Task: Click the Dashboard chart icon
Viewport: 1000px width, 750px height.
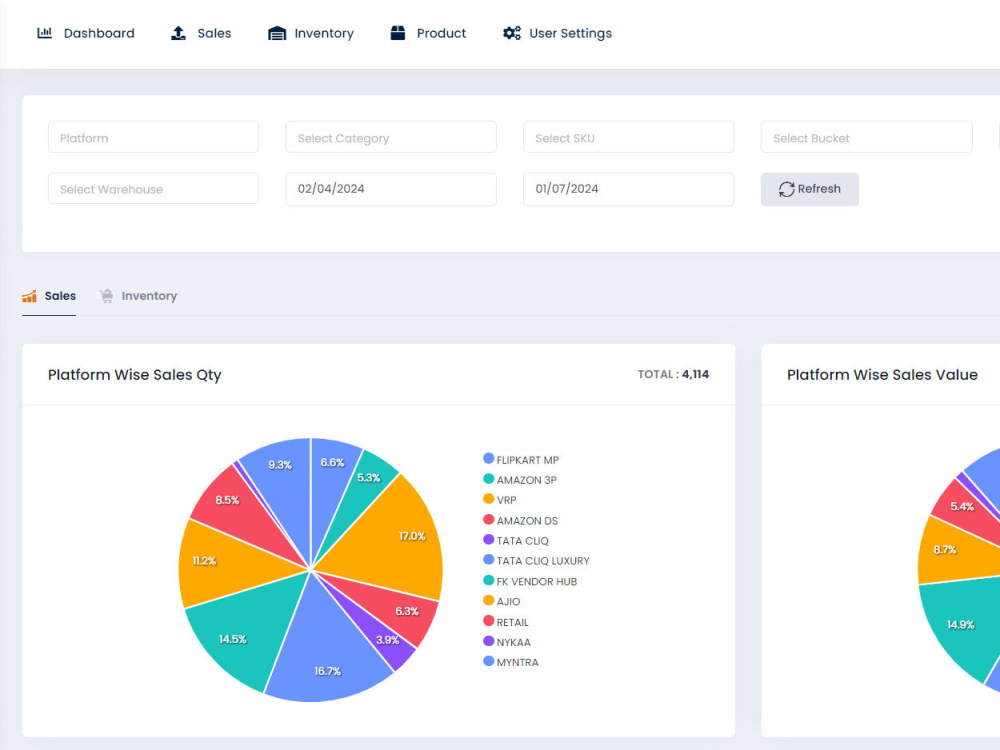Action: coord(45,33)
